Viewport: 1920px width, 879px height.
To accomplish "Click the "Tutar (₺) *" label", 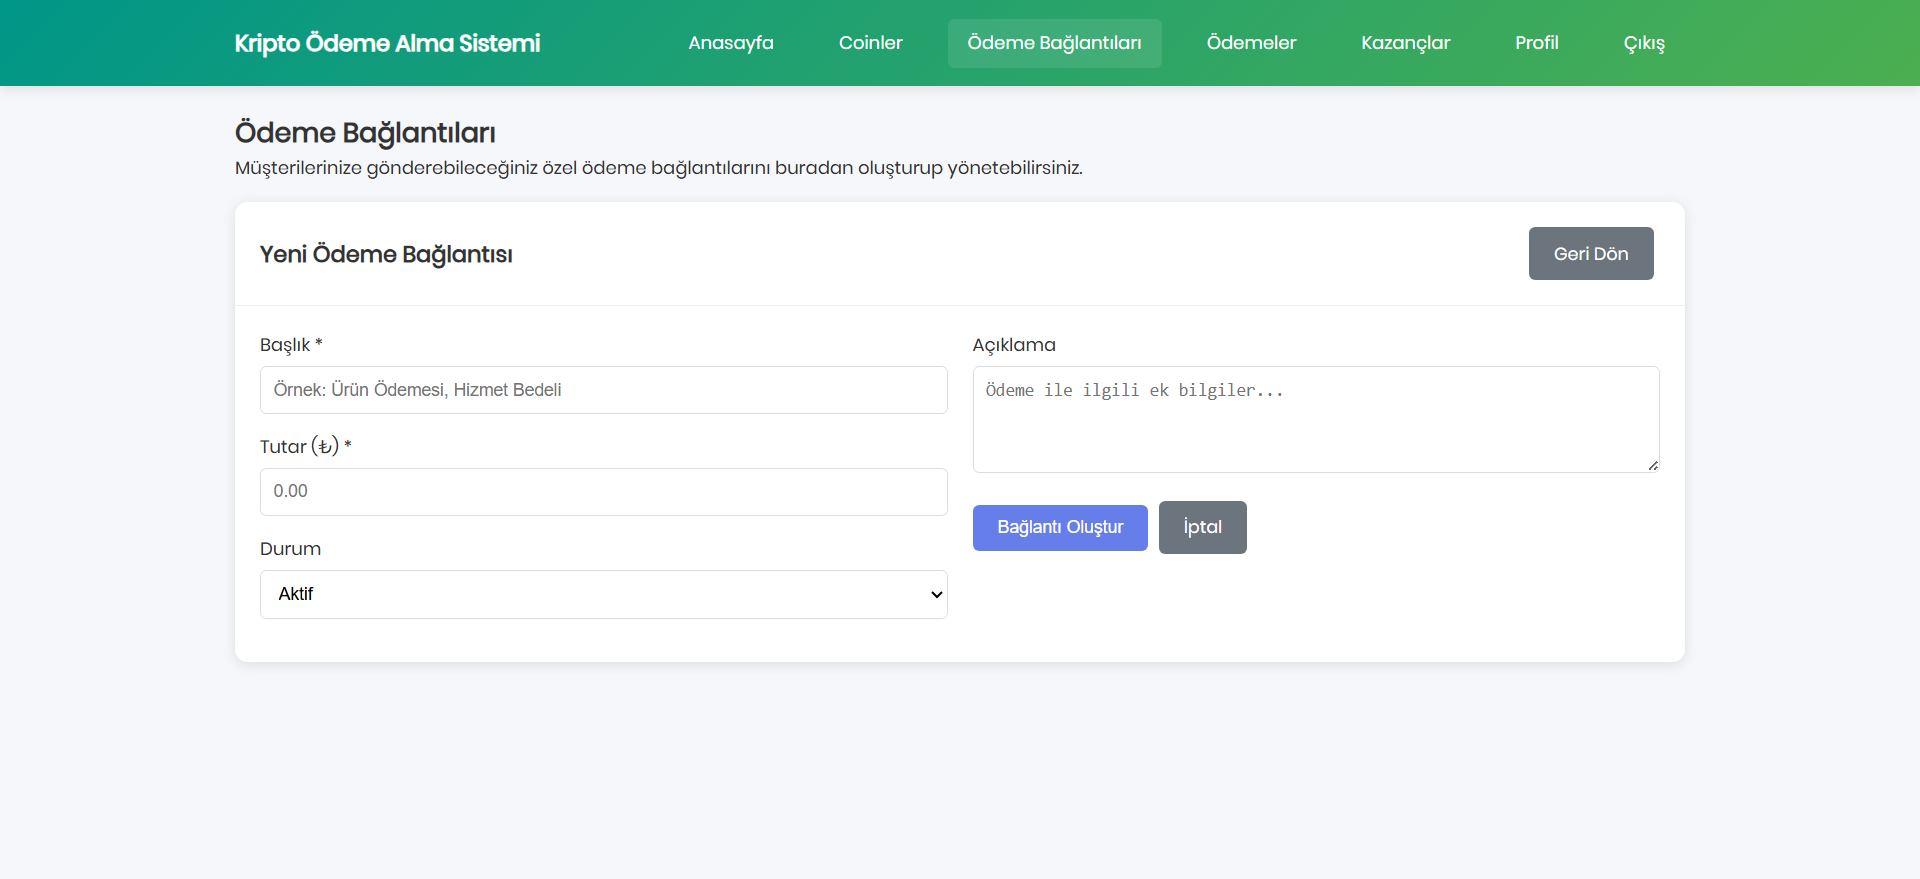I will pyautogui.click(x=306, y=447).
